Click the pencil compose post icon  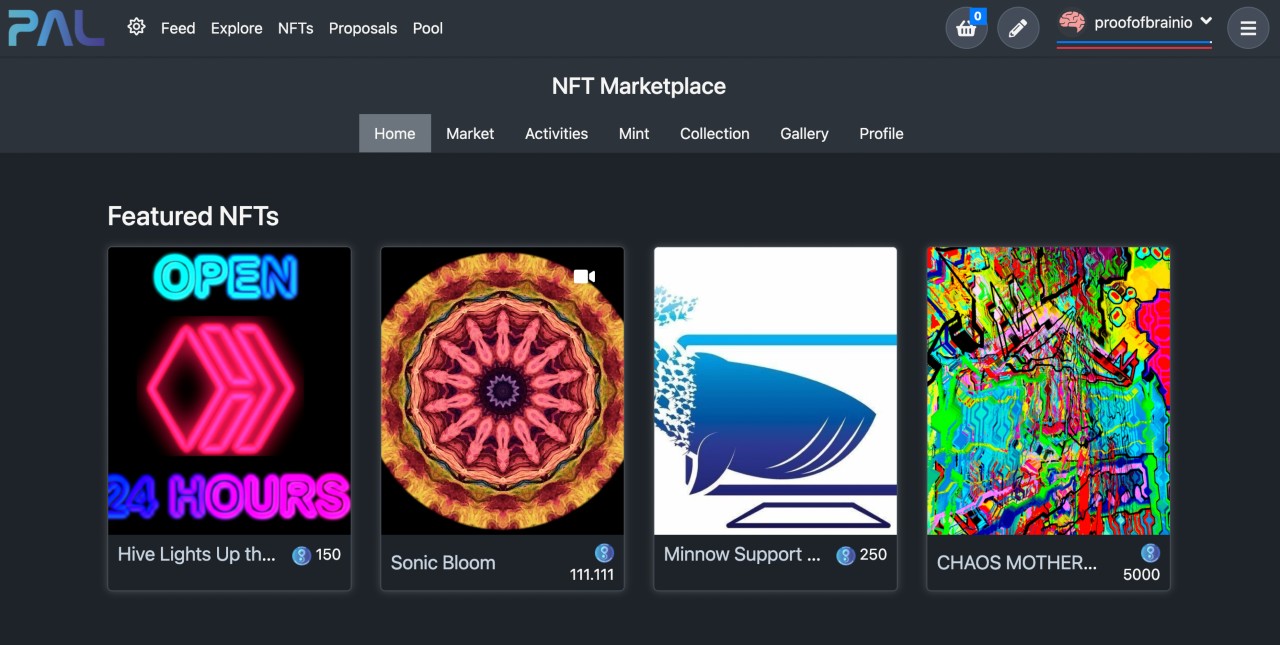[x=1018, y=28]
